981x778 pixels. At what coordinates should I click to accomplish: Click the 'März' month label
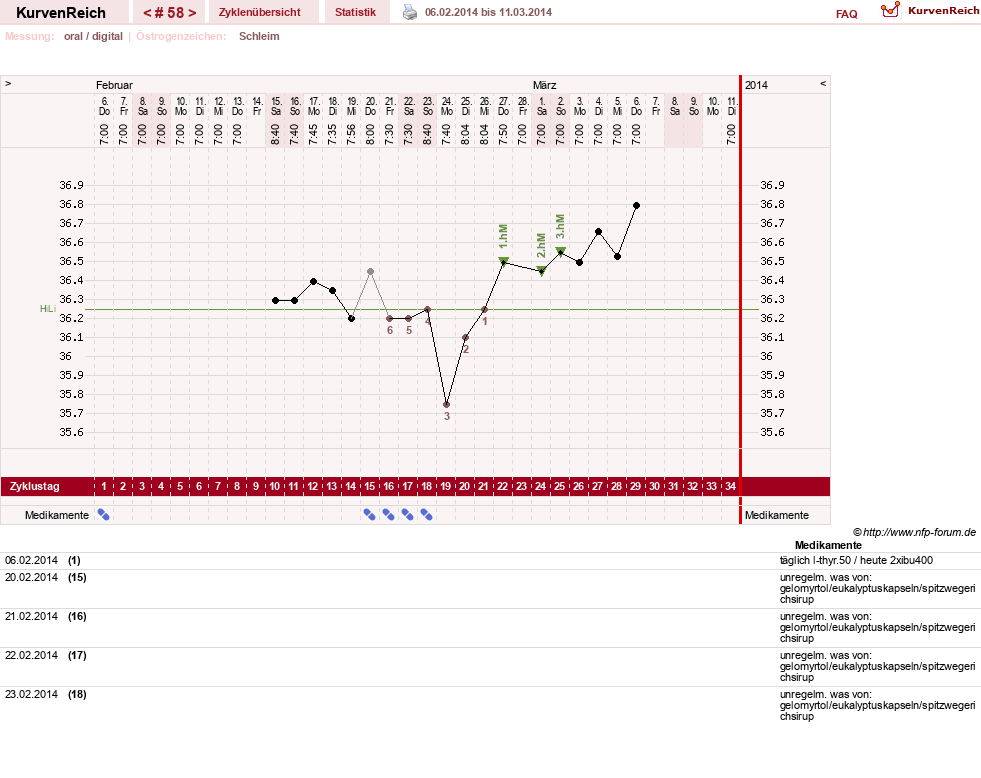(544, 85)
